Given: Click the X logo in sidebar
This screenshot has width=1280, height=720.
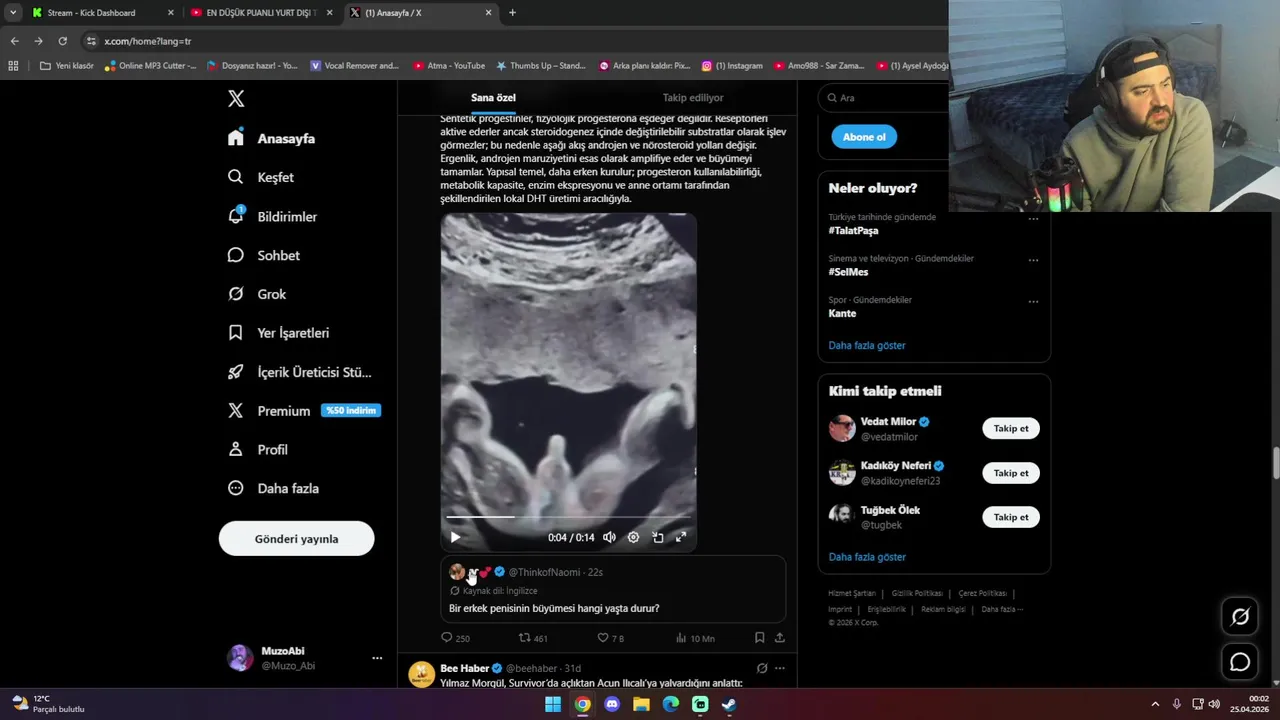Looking at the screenshot, I should pyautogui.click(x=236, y=98).
